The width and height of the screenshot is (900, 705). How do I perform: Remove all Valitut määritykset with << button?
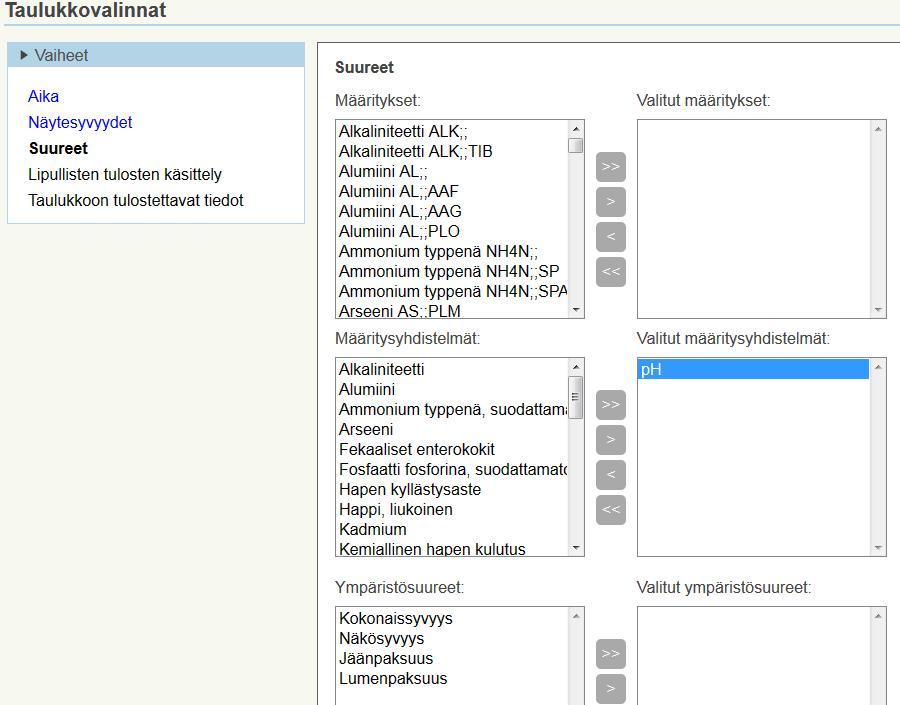611,272
